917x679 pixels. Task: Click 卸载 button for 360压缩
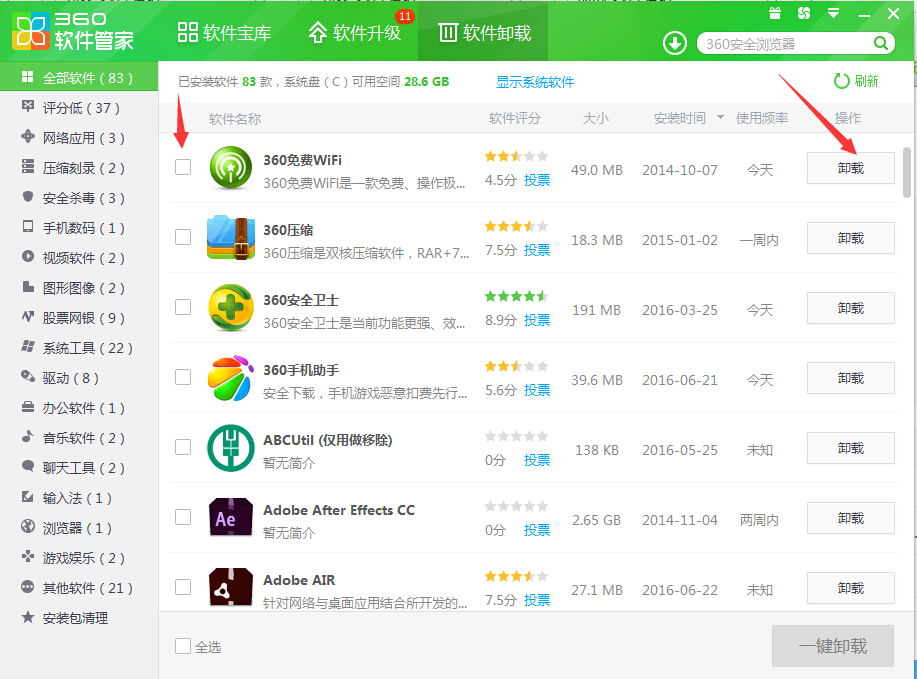click(850, 238)
